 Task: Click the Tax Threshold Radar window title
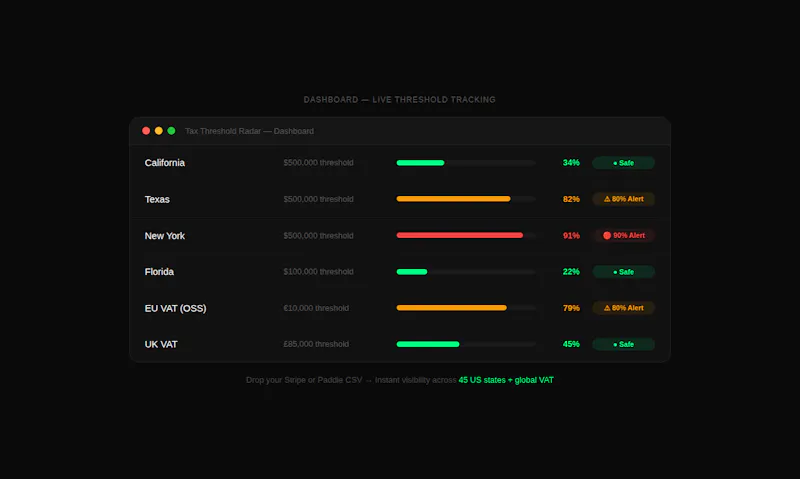(x=249, y=131)
